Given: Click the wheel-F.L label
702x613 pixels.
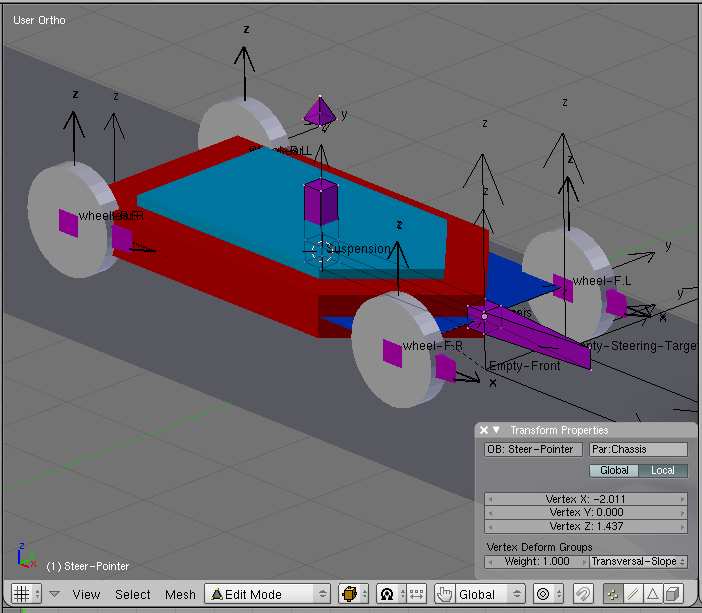Looking at the screenshot, I should [602, 281].
